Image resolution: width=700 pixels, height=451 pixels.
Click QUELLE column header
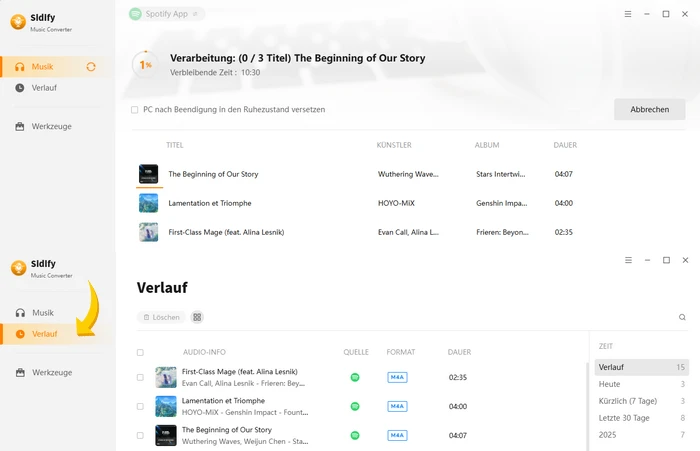[356, 352]
